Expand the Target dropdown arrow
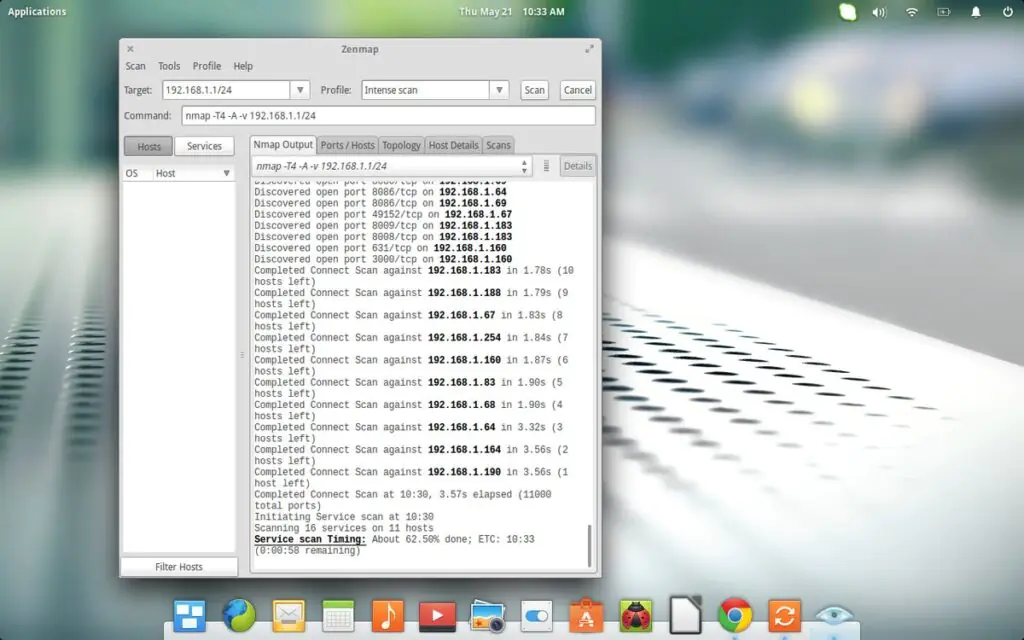The width and height of the screenshot is (1024, 640). [x=299, y=90]
